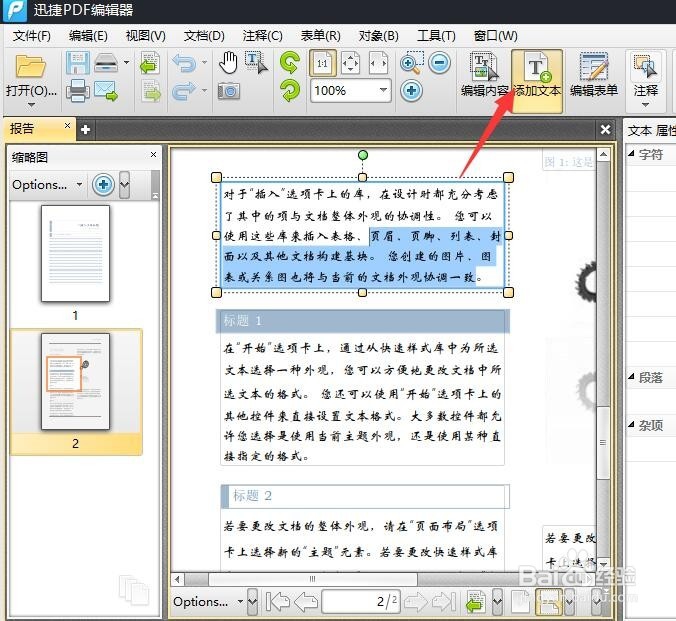The image size is (676, 621).
Task: Click the upper green page arrow icon in toolbar
Action: (x=150, y=63)
